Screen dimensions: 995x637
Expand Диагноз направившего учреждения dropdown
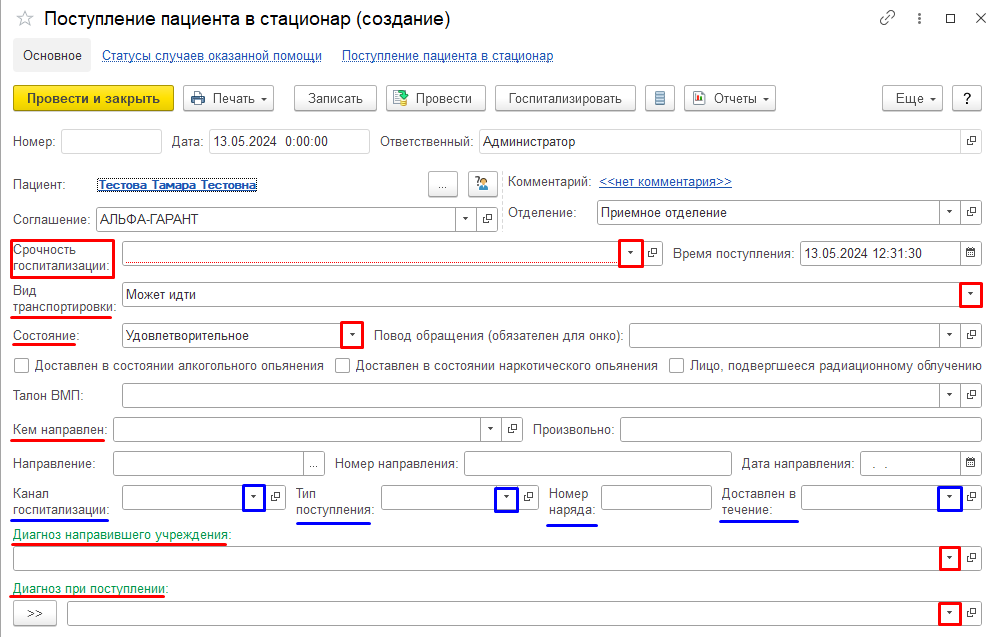(x=949, y=558)
